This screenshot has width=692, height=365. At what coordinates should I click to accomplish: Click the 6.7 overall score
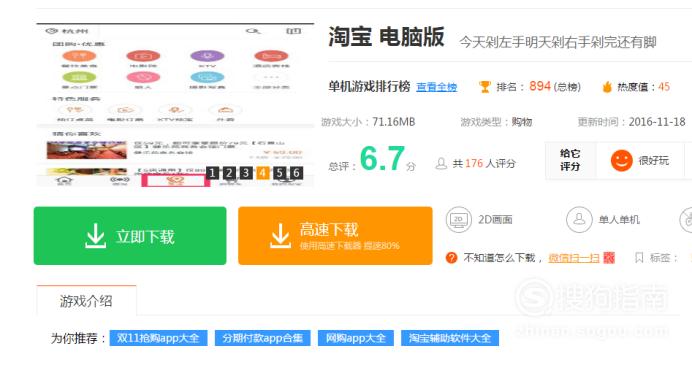[382, 158]
